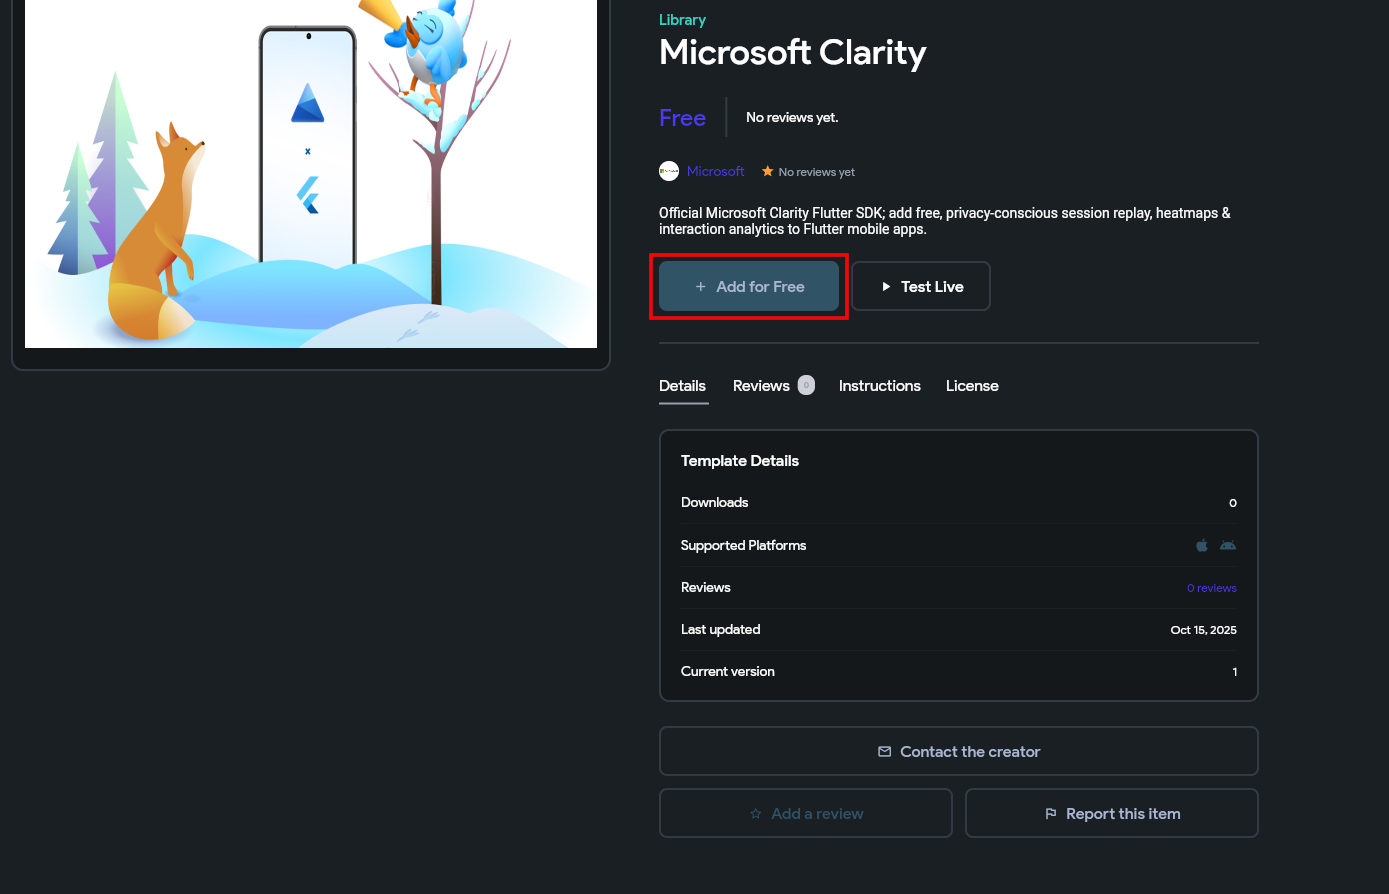This screenshot has width=1389, height=894.
Task: Click the envelope icon on Contact the creator
Action: tap(885, 751)
